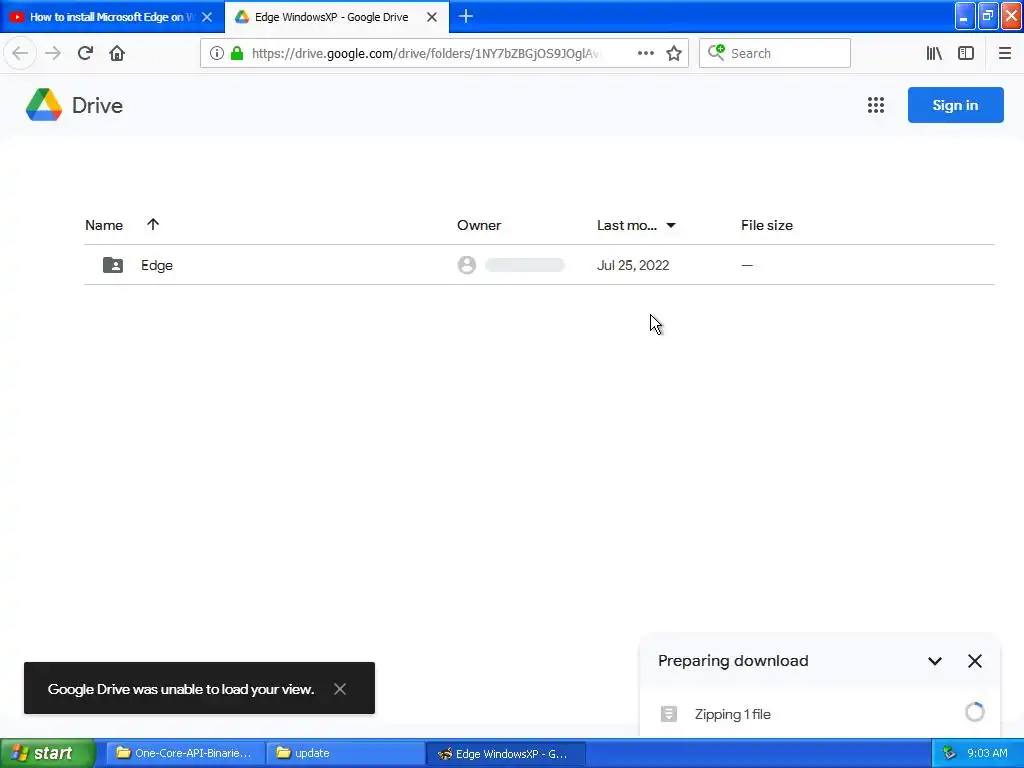This screenshot has width=1024, height=768.
Task: Click the Owner column header
Action: click(479, 225)
